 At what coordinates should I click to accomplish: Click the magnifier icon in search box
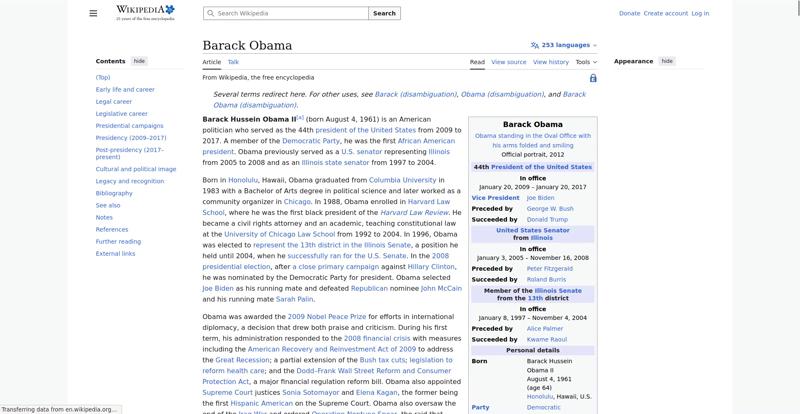(x=210, y=13)
